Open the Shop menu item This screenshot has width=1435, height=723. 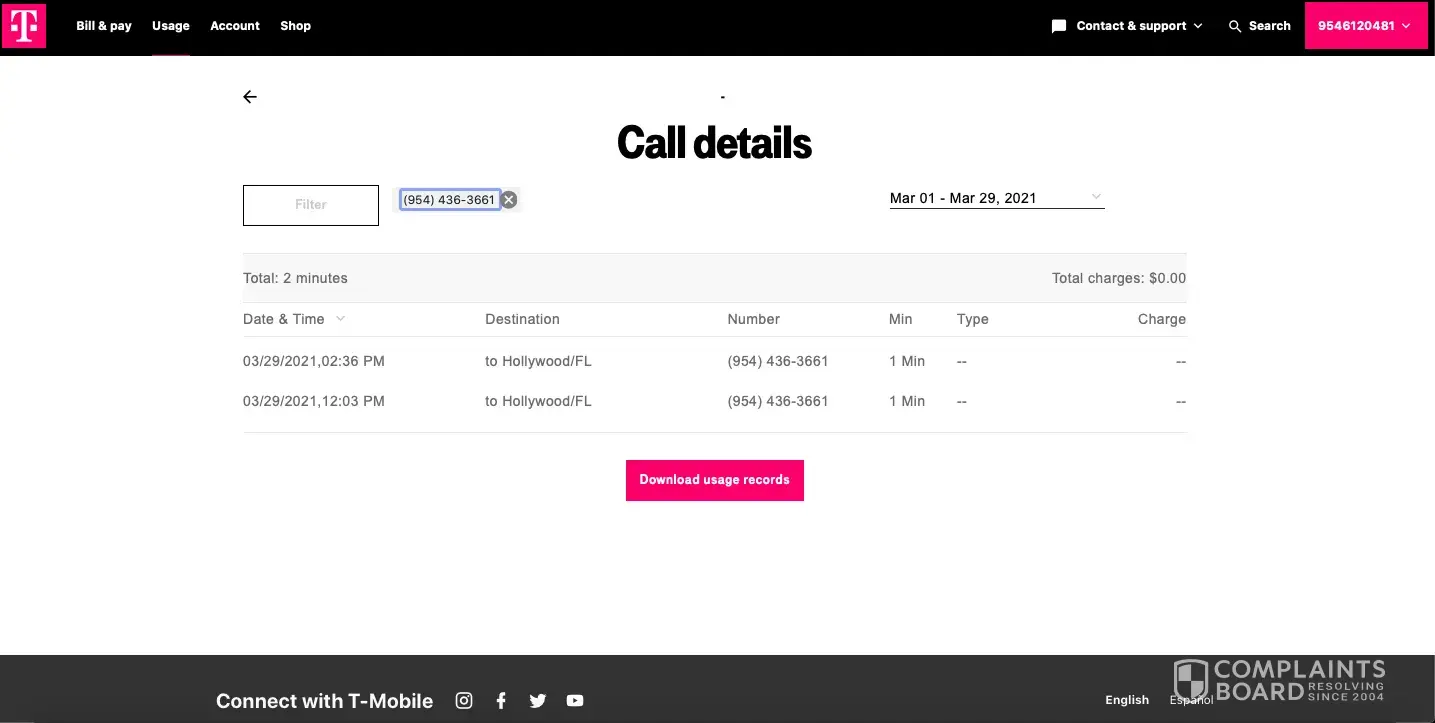coord(296,26)
